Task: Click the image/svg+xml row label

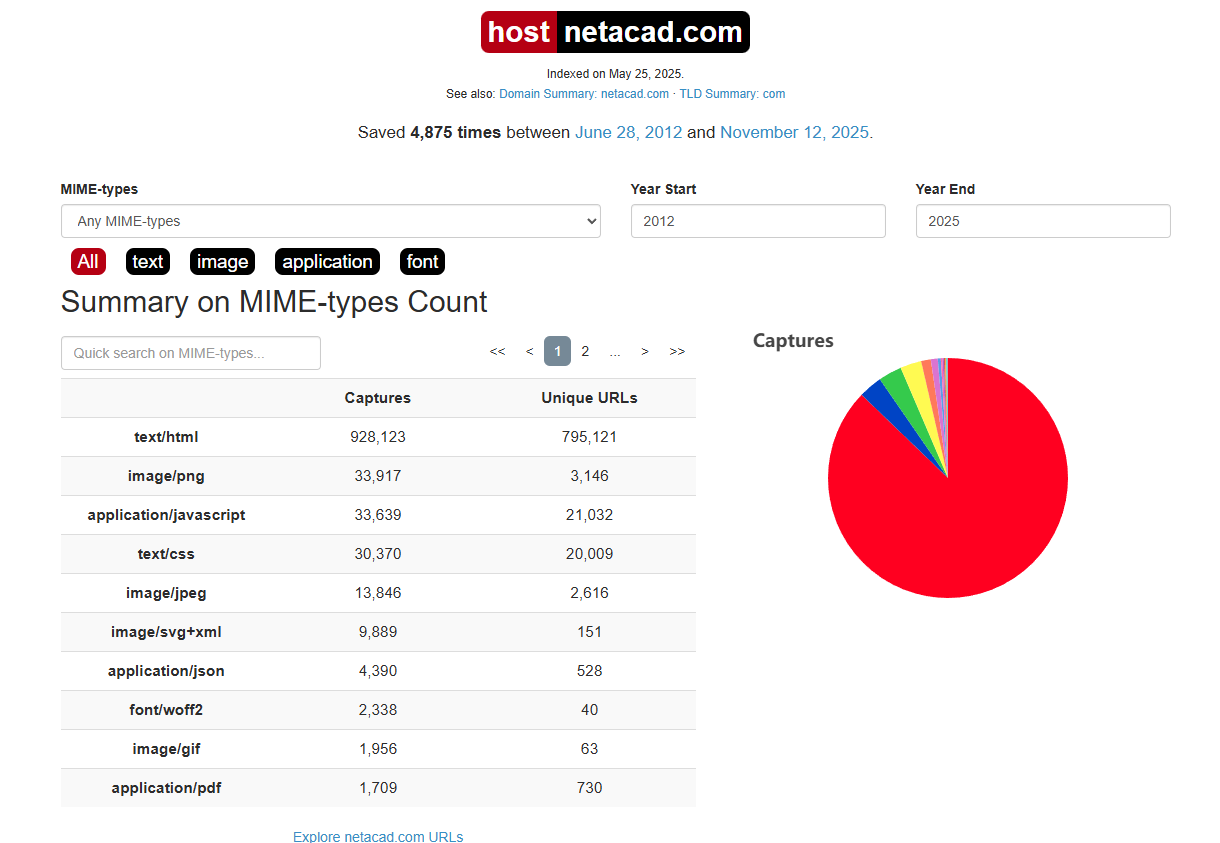Action: pyautogui.click(x=166, y=632)
